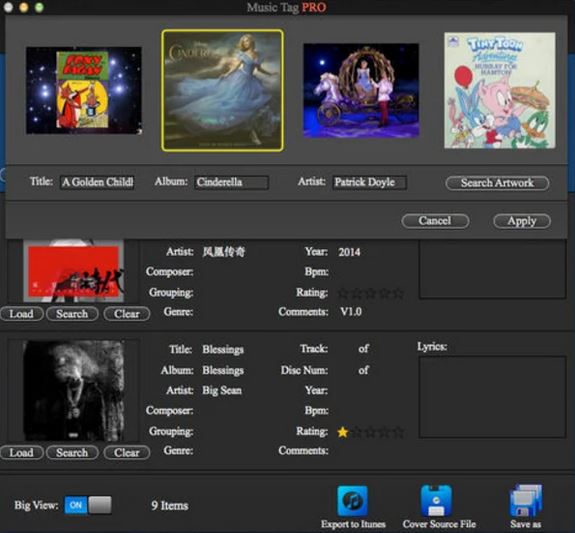Toggle the Big View ON switch
Image resolution: width=575 pixels, height=533 pixels.
(88, 505)
